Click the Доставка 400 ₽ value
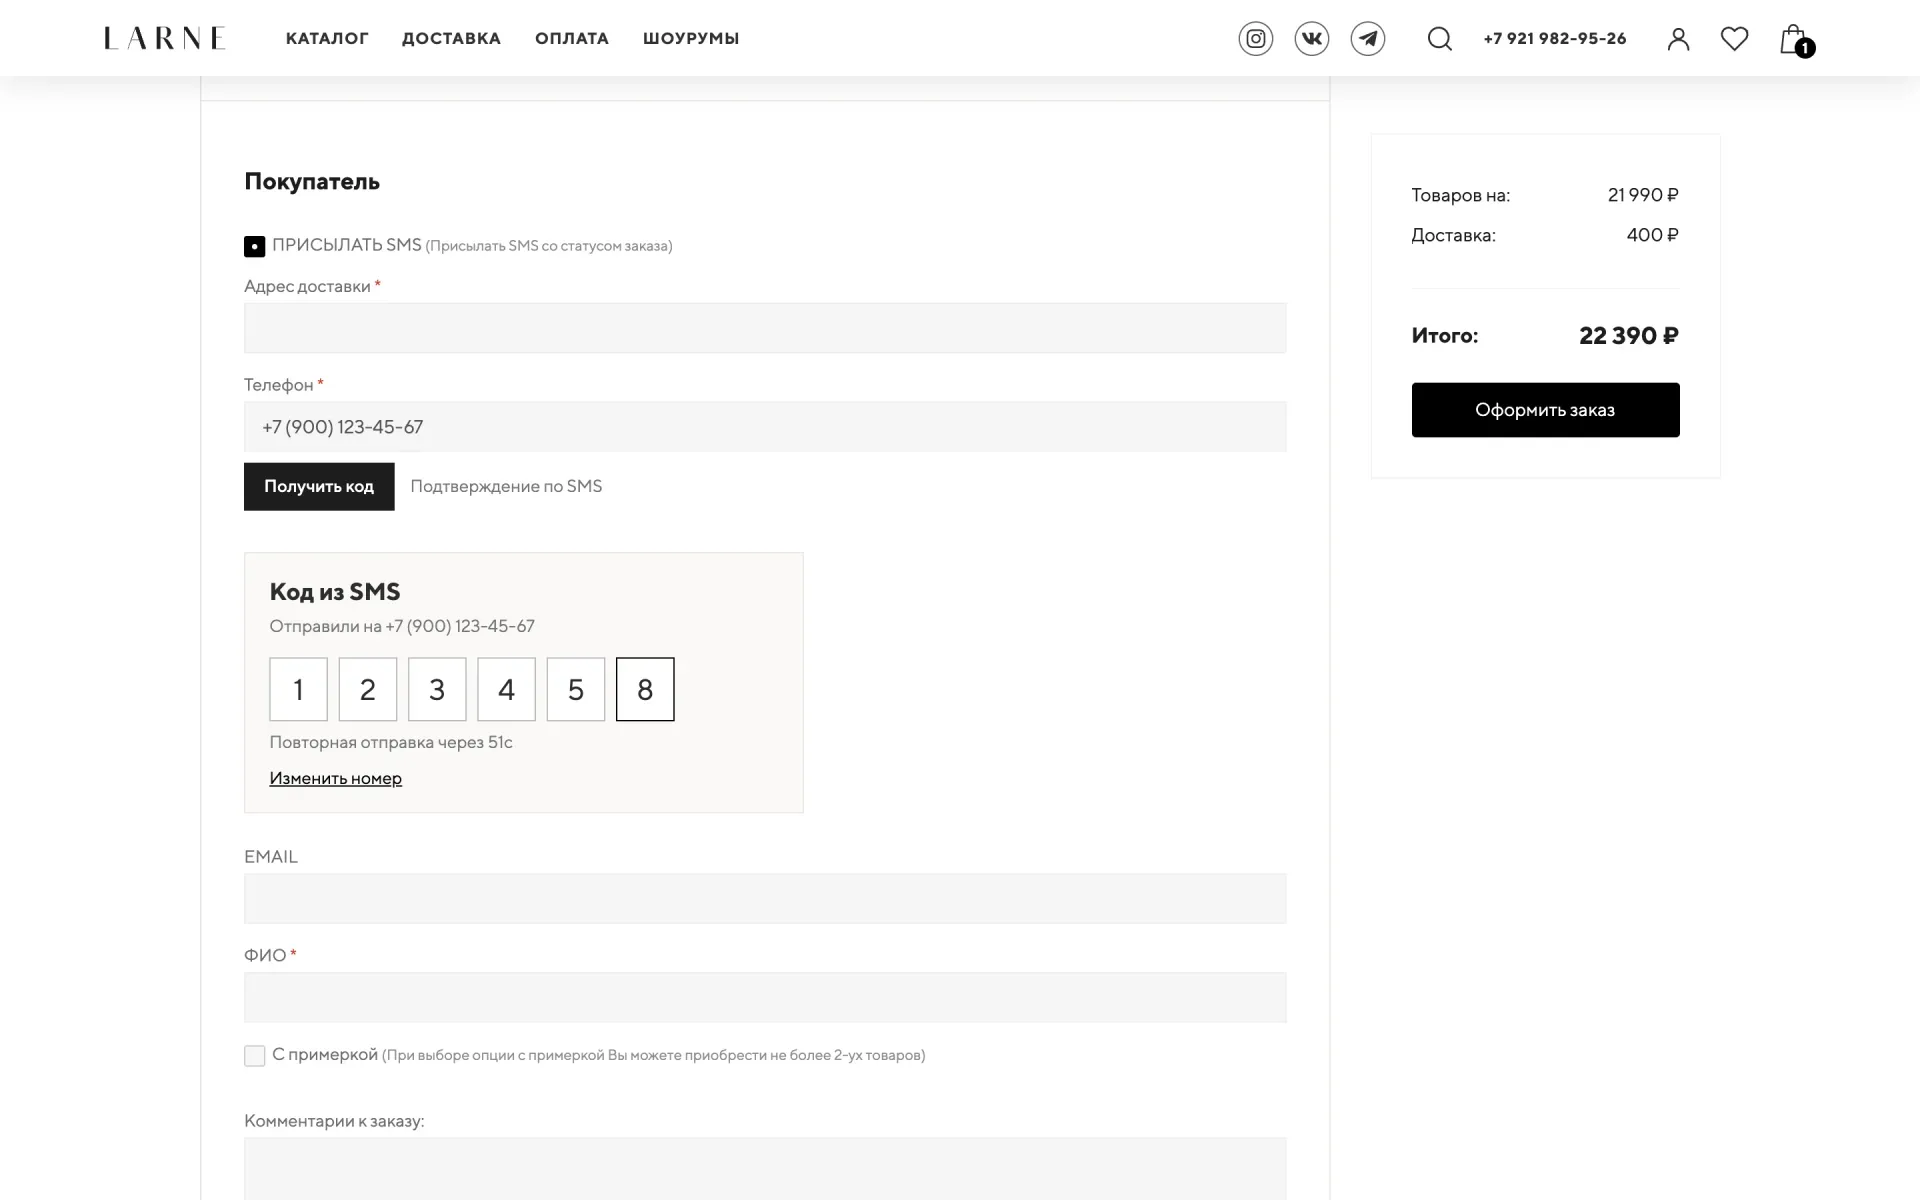Image resolution: width=1920 pixels, height=1200 pixels. (x=1653, y=235)
